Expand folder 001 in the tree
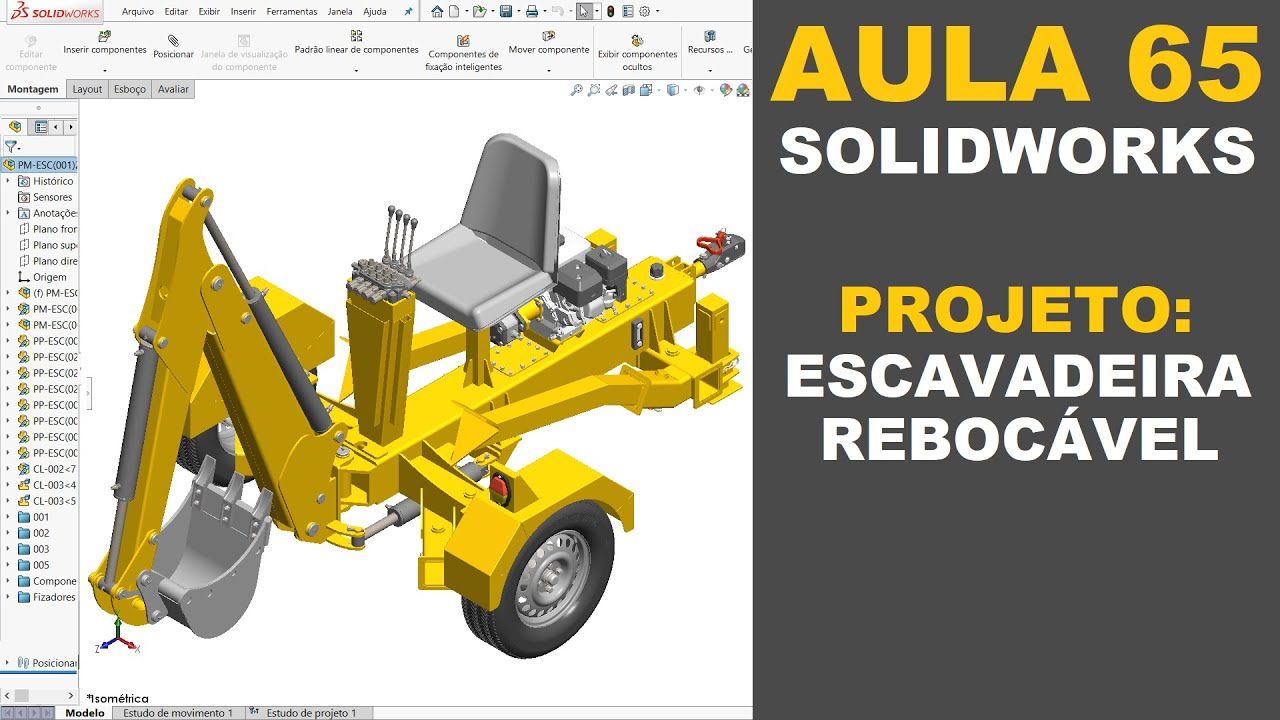 [8, 517]
